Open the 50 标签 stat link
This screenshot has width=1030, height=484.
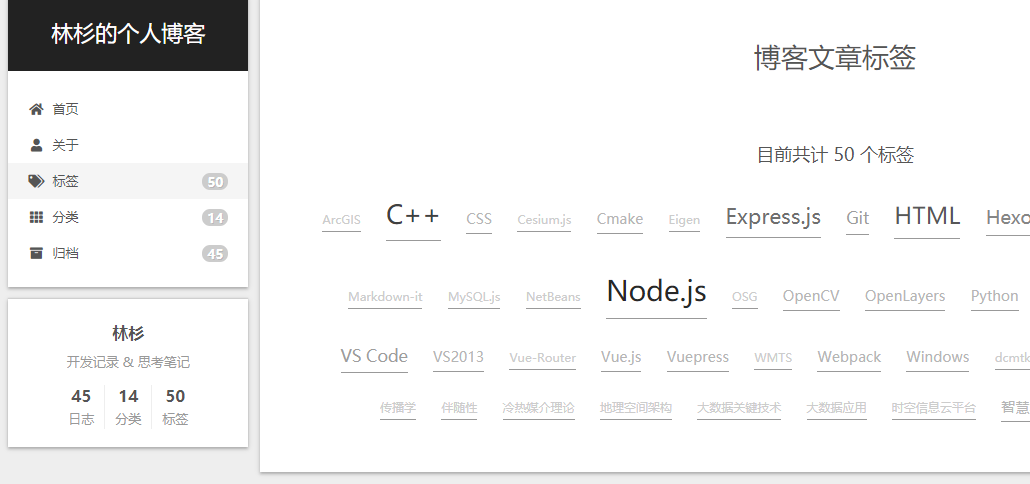pos(175,407)
